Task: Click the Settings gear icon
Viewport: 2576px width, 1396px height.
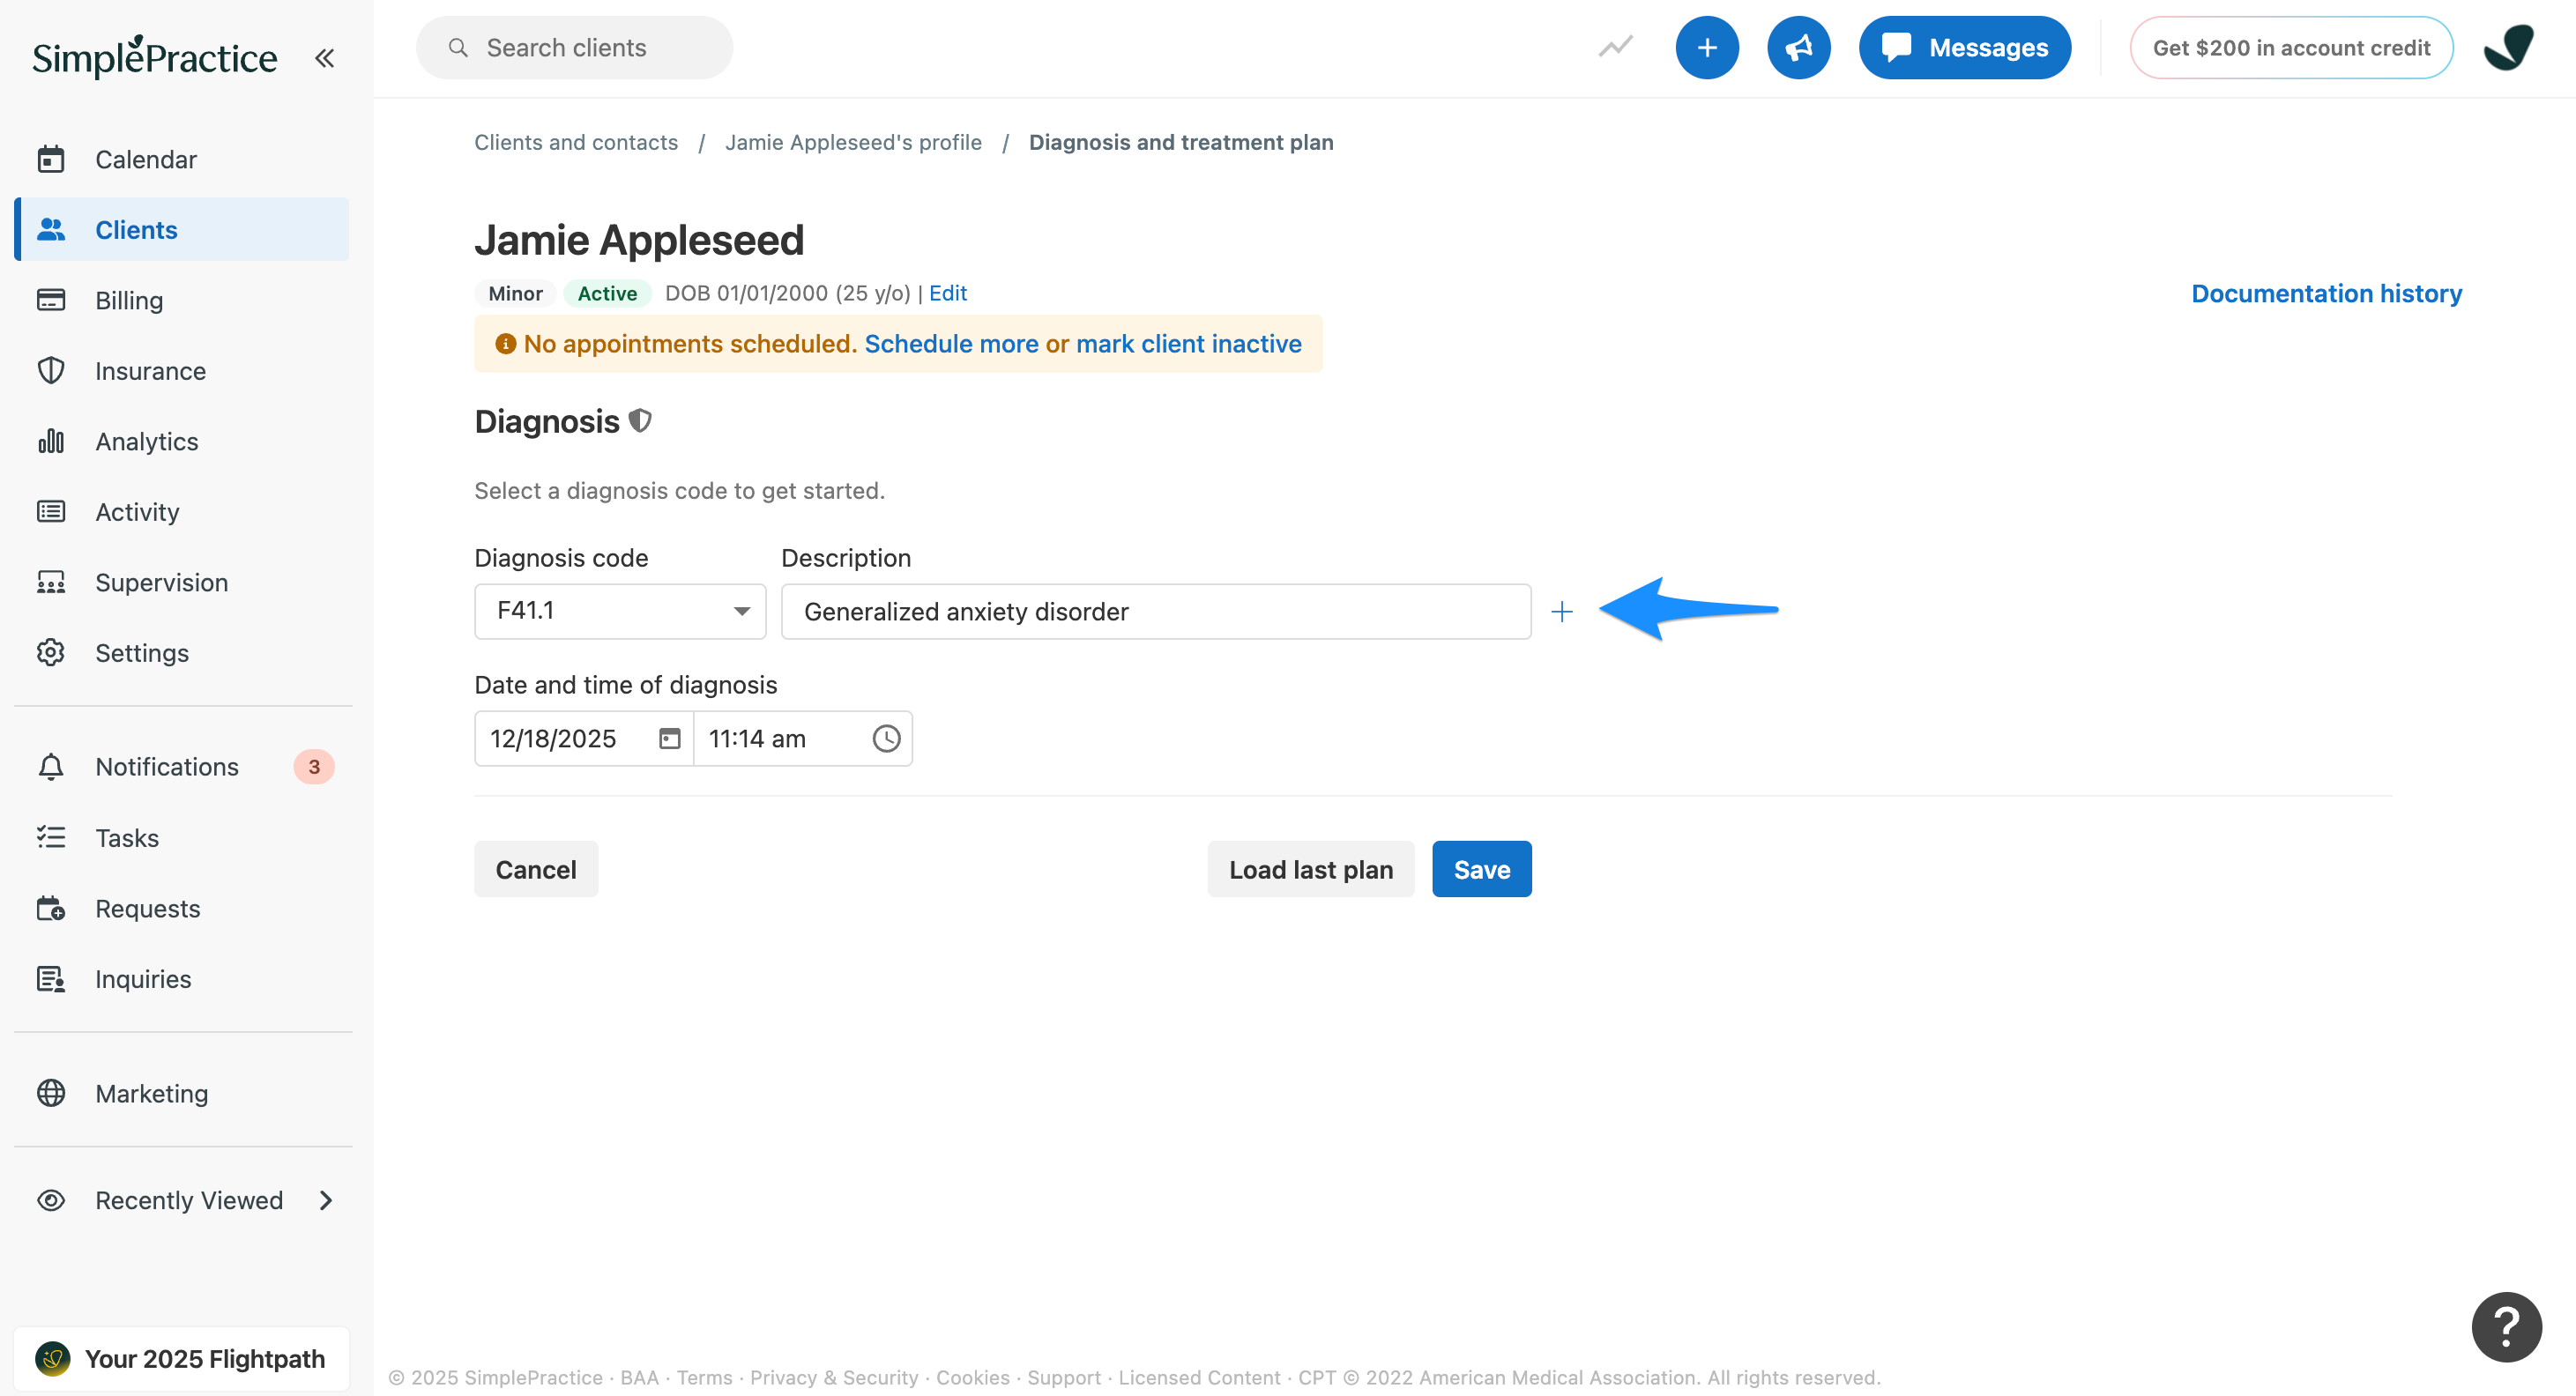Action: coord(51,652)
